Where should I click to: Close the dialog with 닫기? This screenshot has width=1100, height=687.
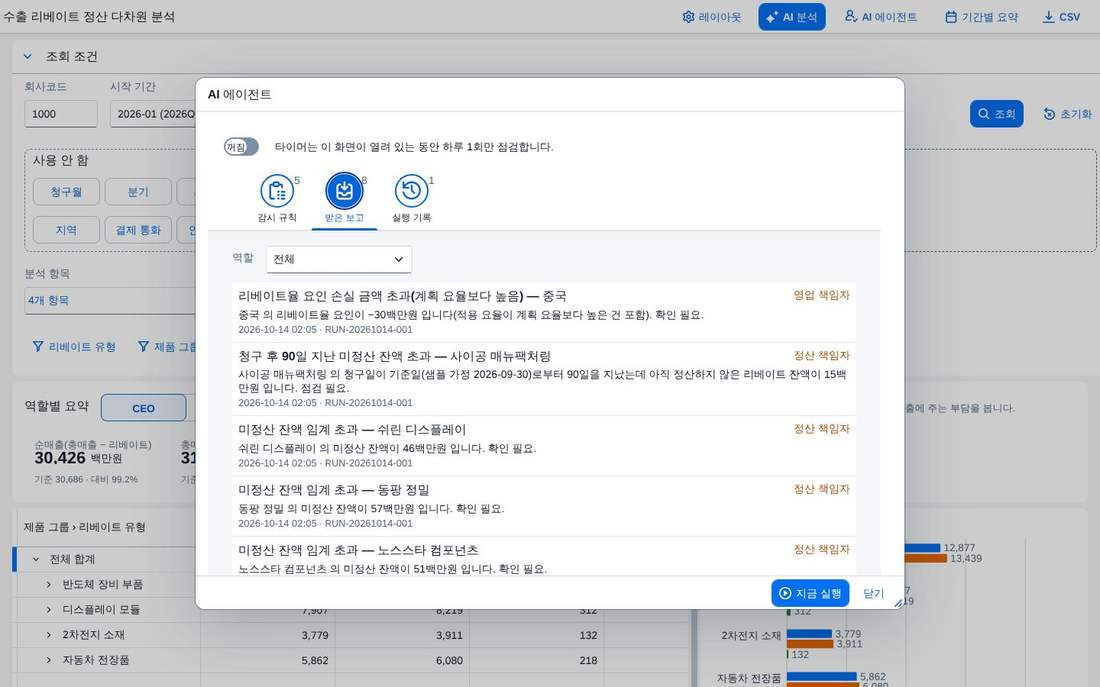(873, 593)
